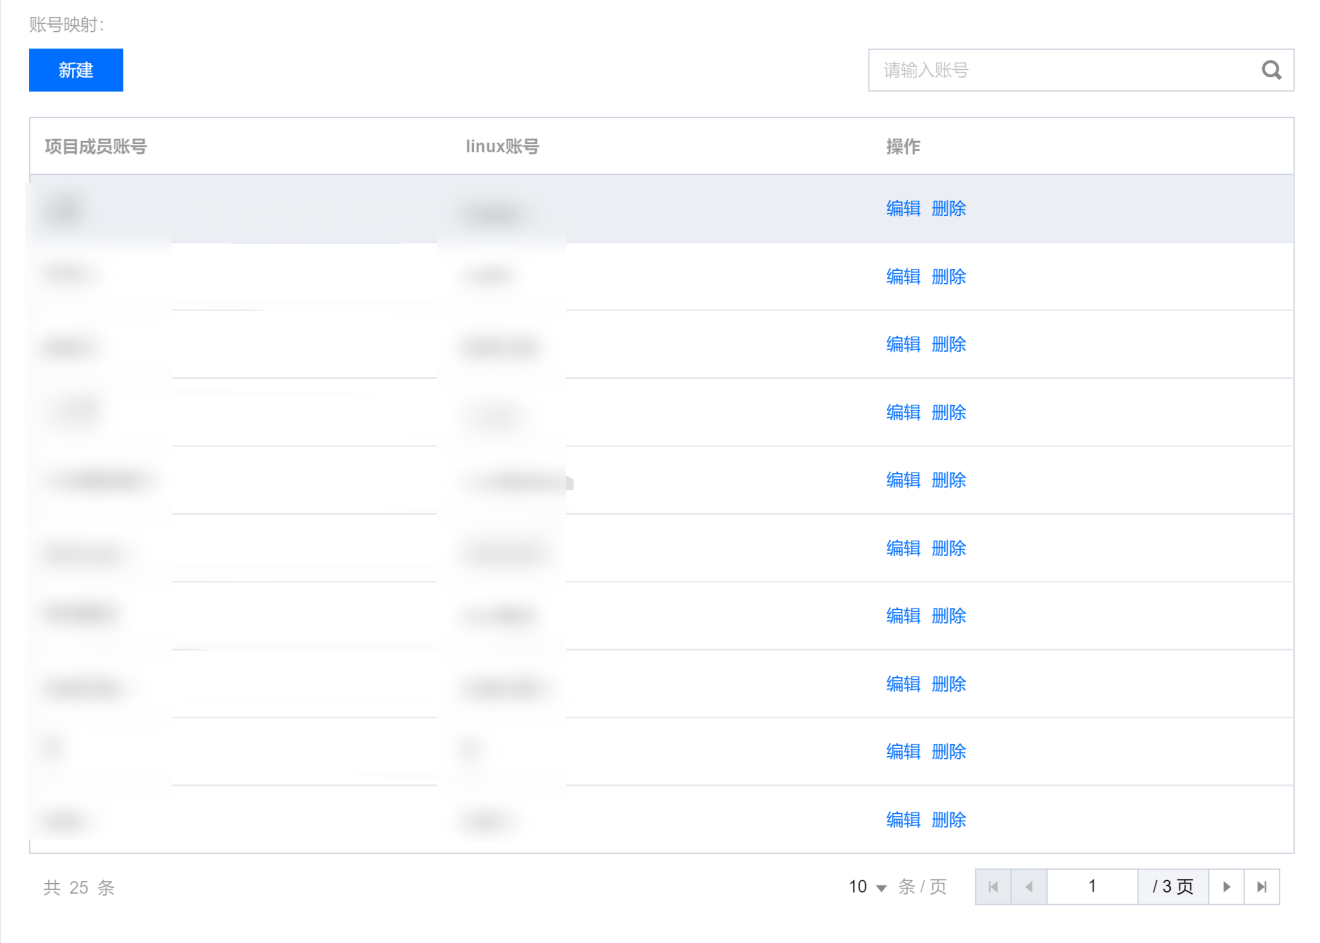Image resolution: width=1320 pixels, height=943 pixels.
Task: Click the 账号映射: section label
Action: coord(67,25)
